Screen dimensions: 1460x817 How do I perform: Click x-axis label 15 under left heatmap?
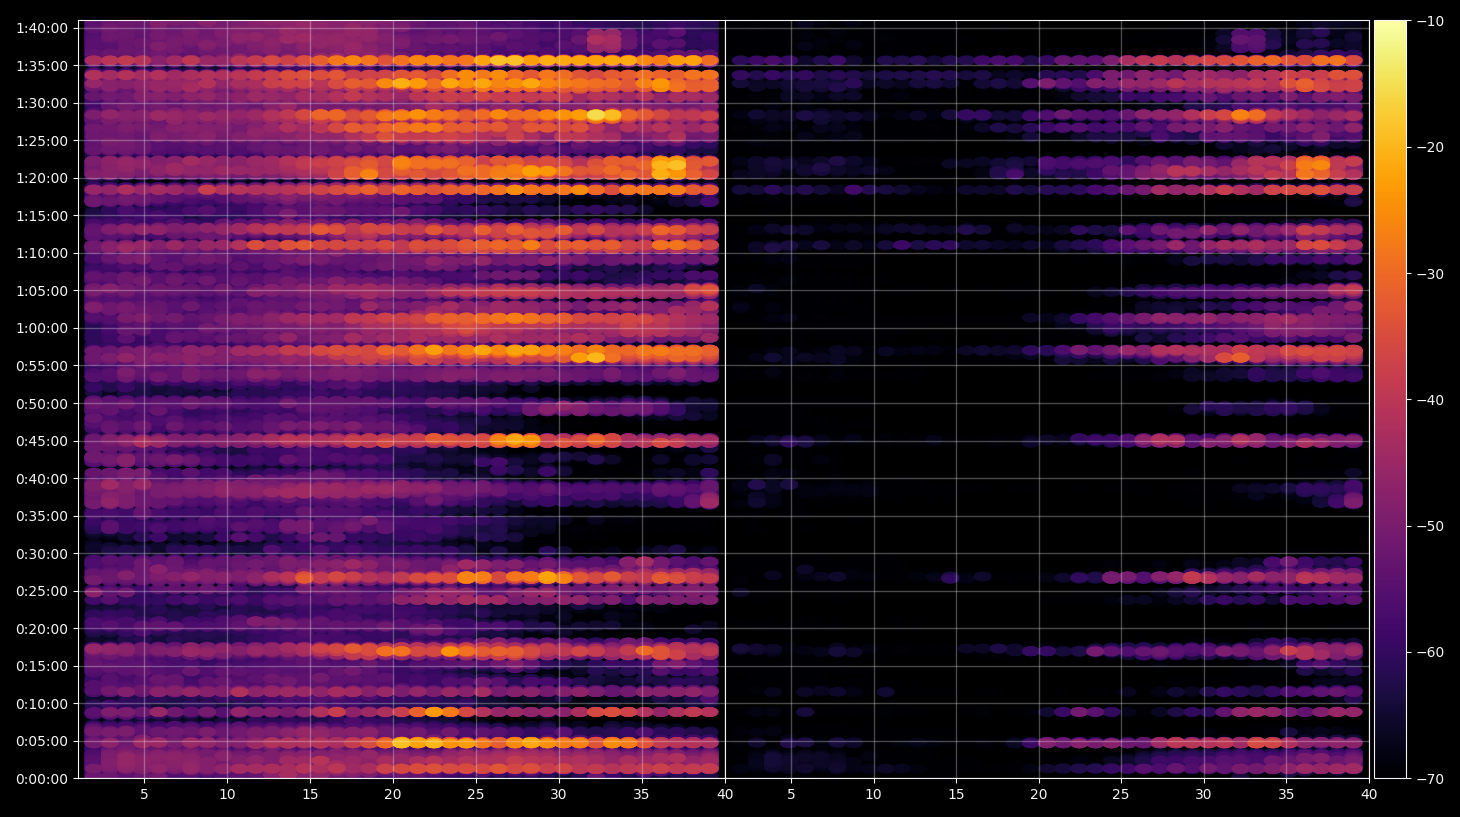coord(310,795)
